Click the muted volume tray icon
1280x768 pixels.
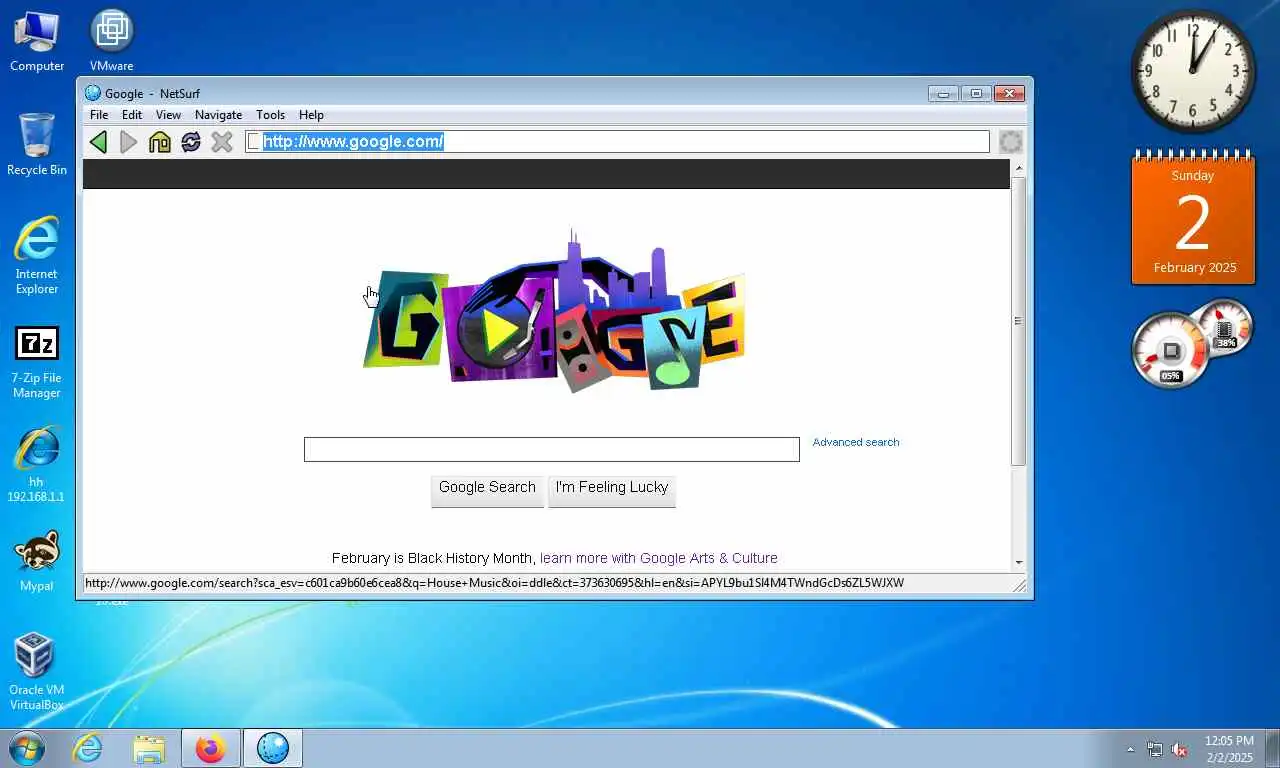coord(1179,749)
